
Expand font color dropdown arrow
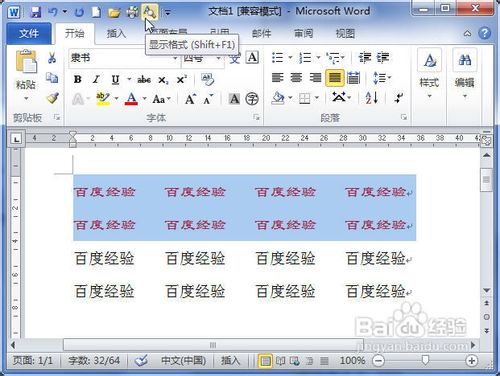(x=144, y=99)
